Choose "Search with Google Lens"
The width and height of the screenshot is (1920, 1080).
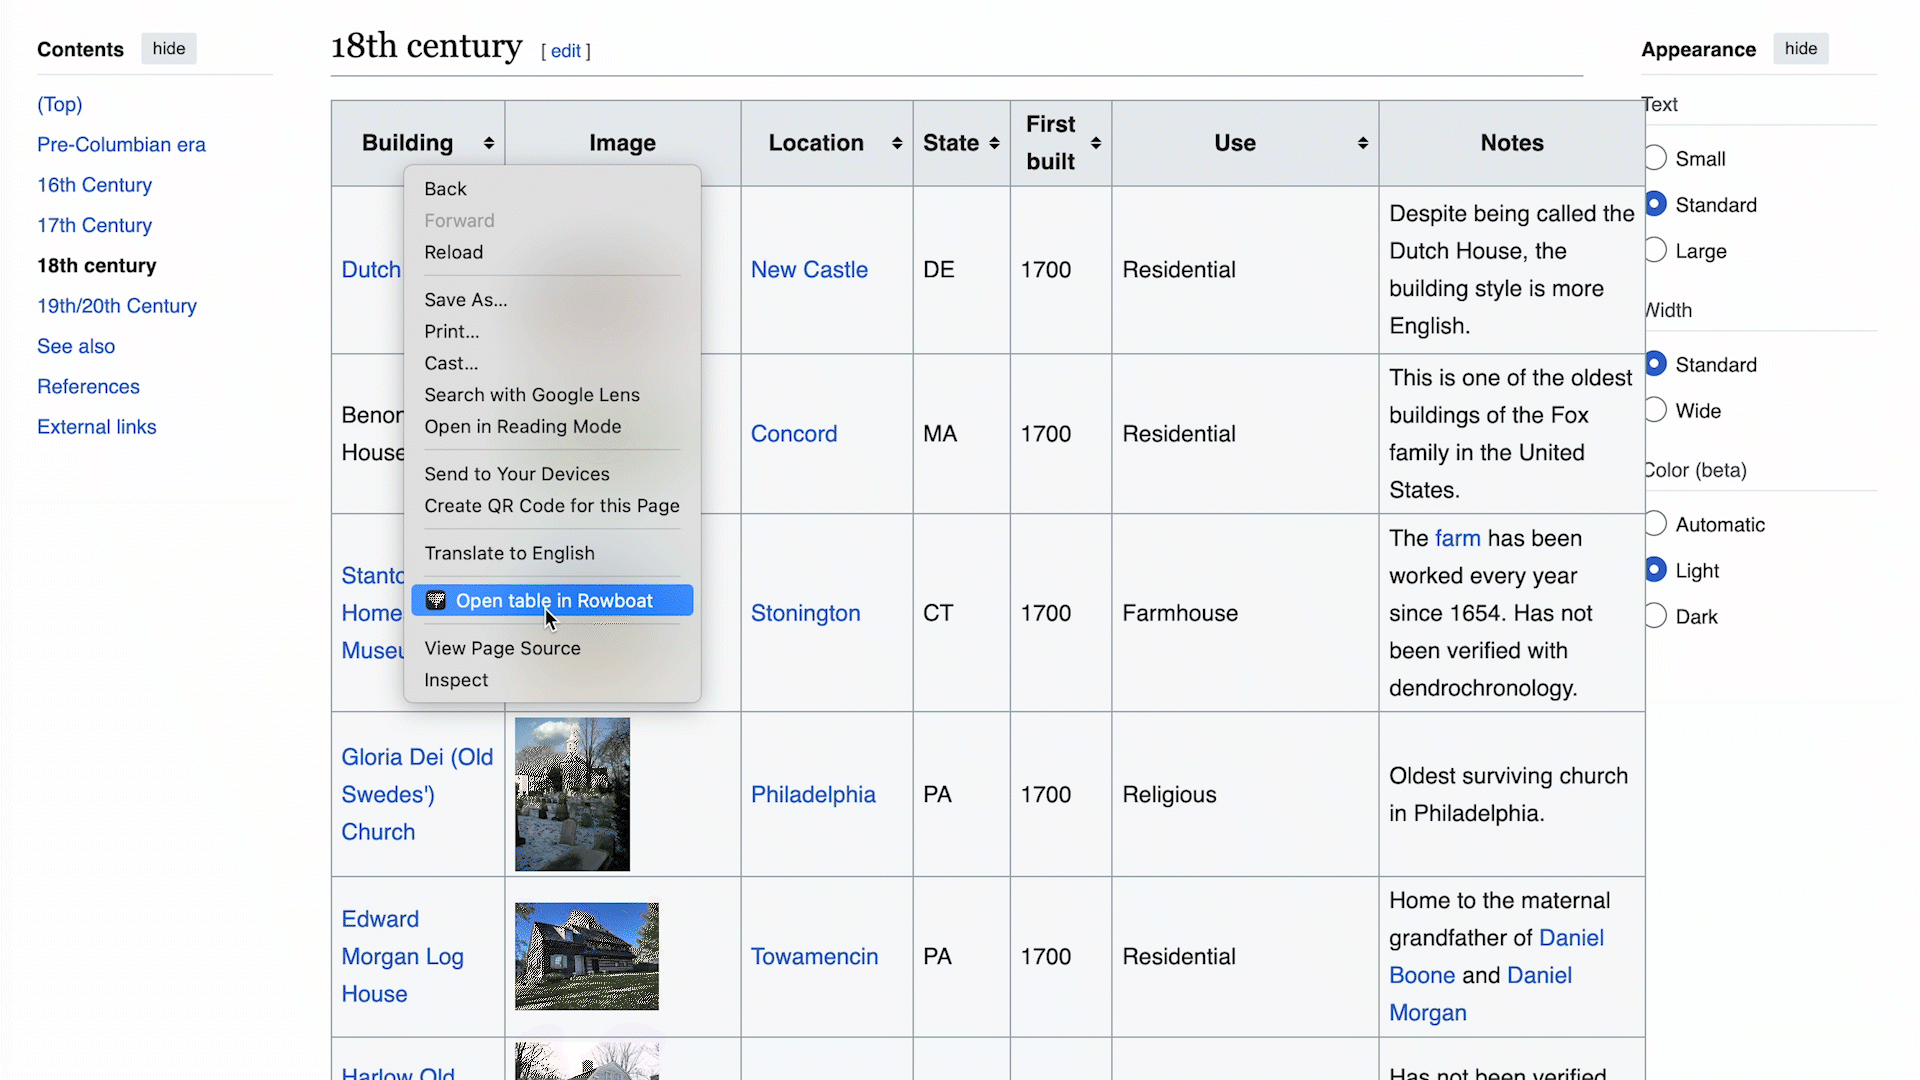tap(532, 395)
